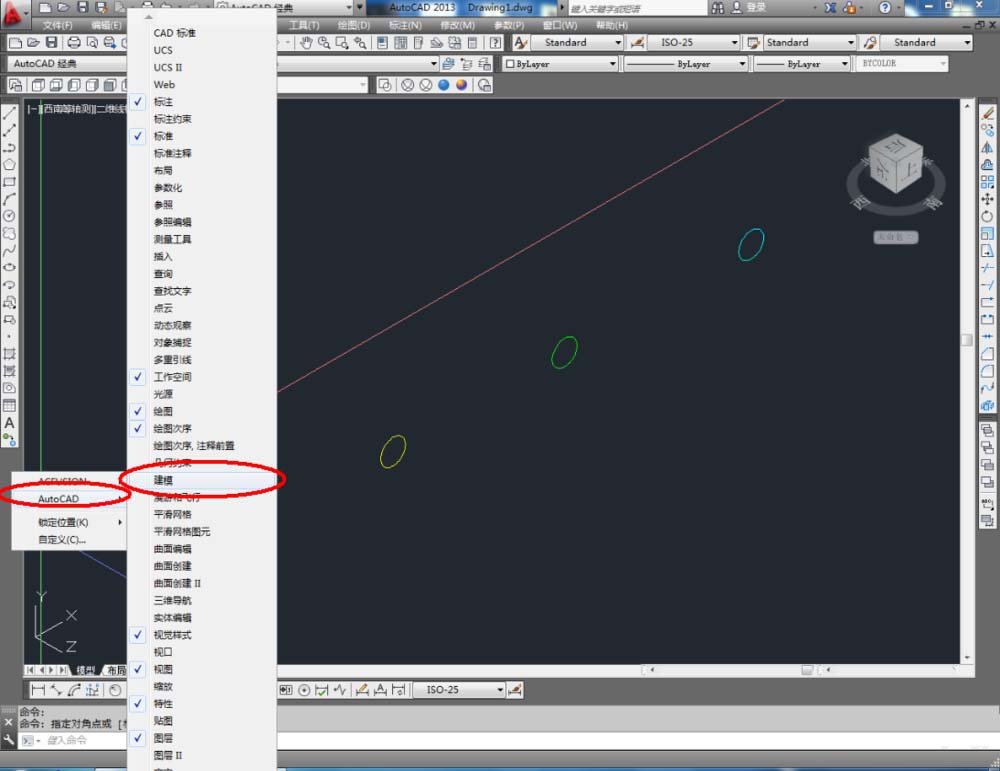Click the Dimension Style icon before ISO-25
The width and height of the screenshot is (1000, 771).
coord(637,43)
